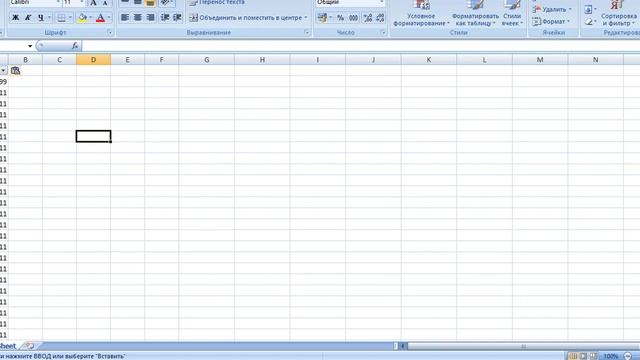The width and height of the screenshot is (640, 360).
Task: Switch to Page Break Preview
Action: (593, 356)
